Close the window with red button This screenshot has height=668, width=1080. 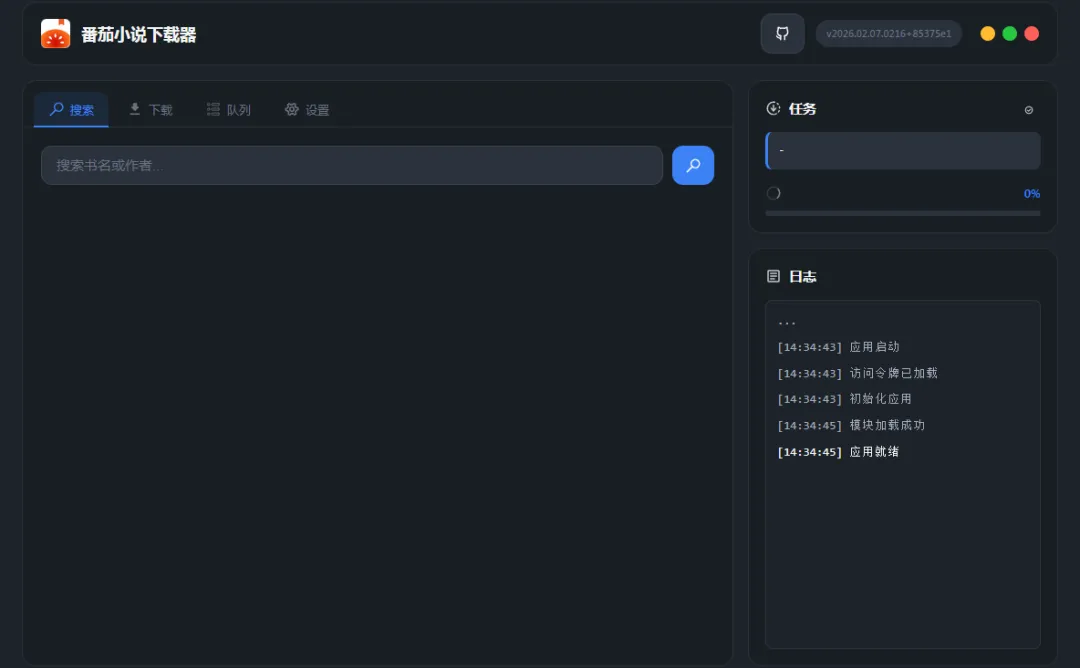[x=1031, y=34]
